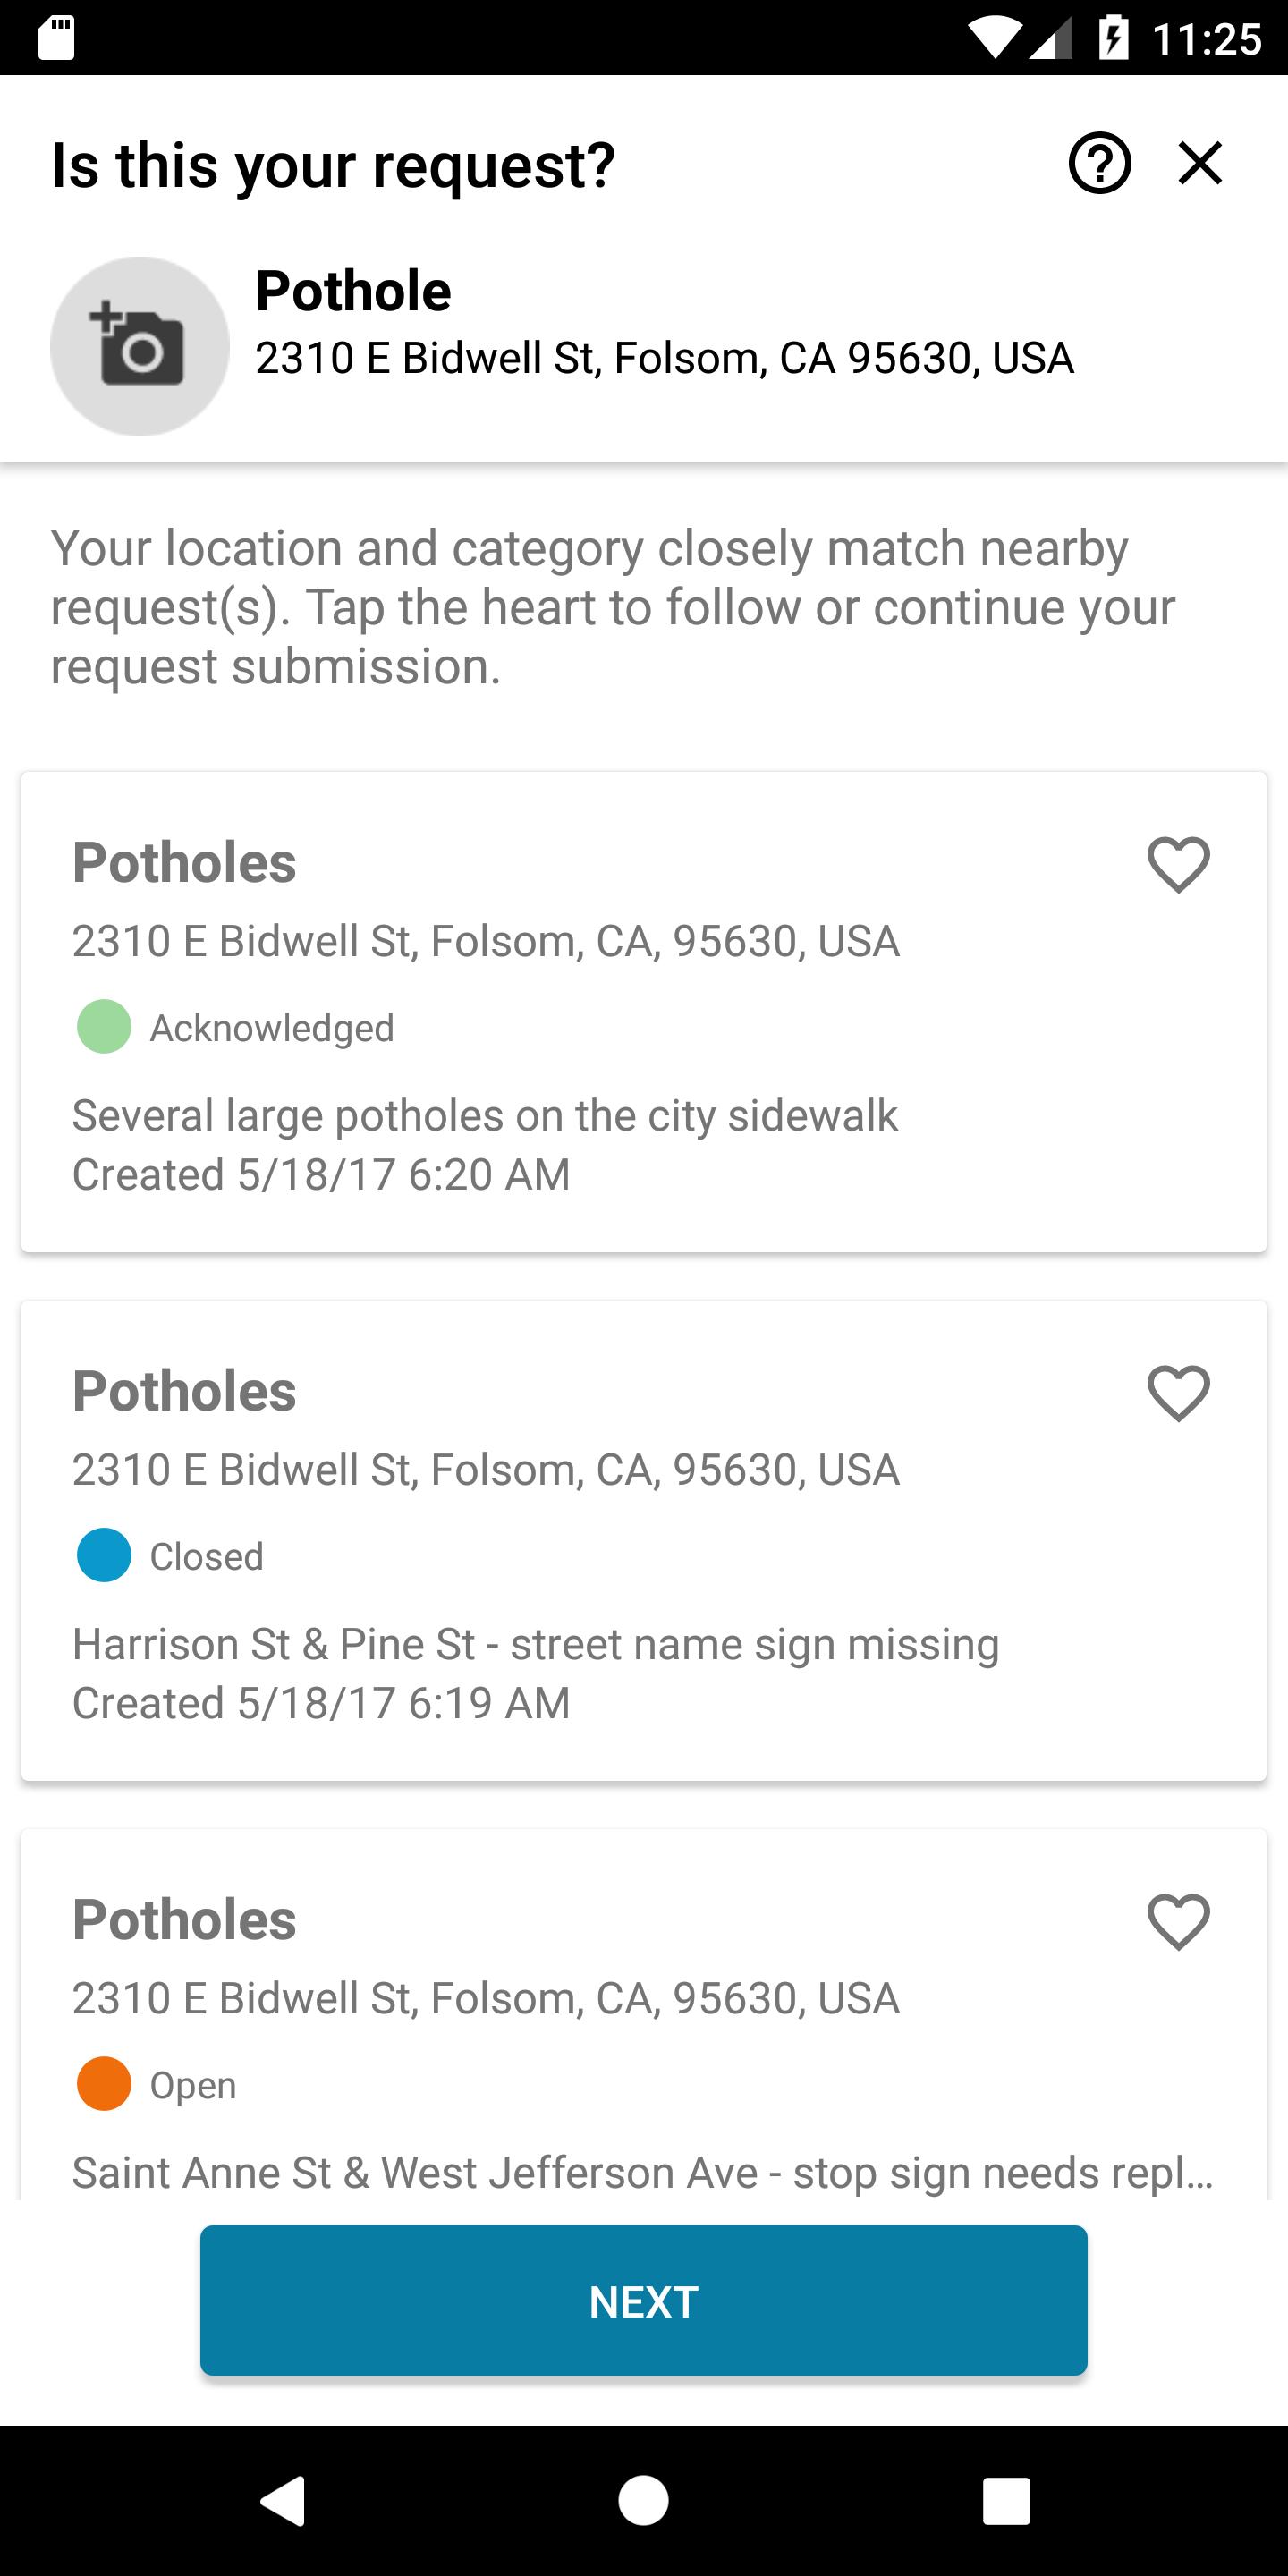Tap the blue Closed status dot

point(104,1555)
